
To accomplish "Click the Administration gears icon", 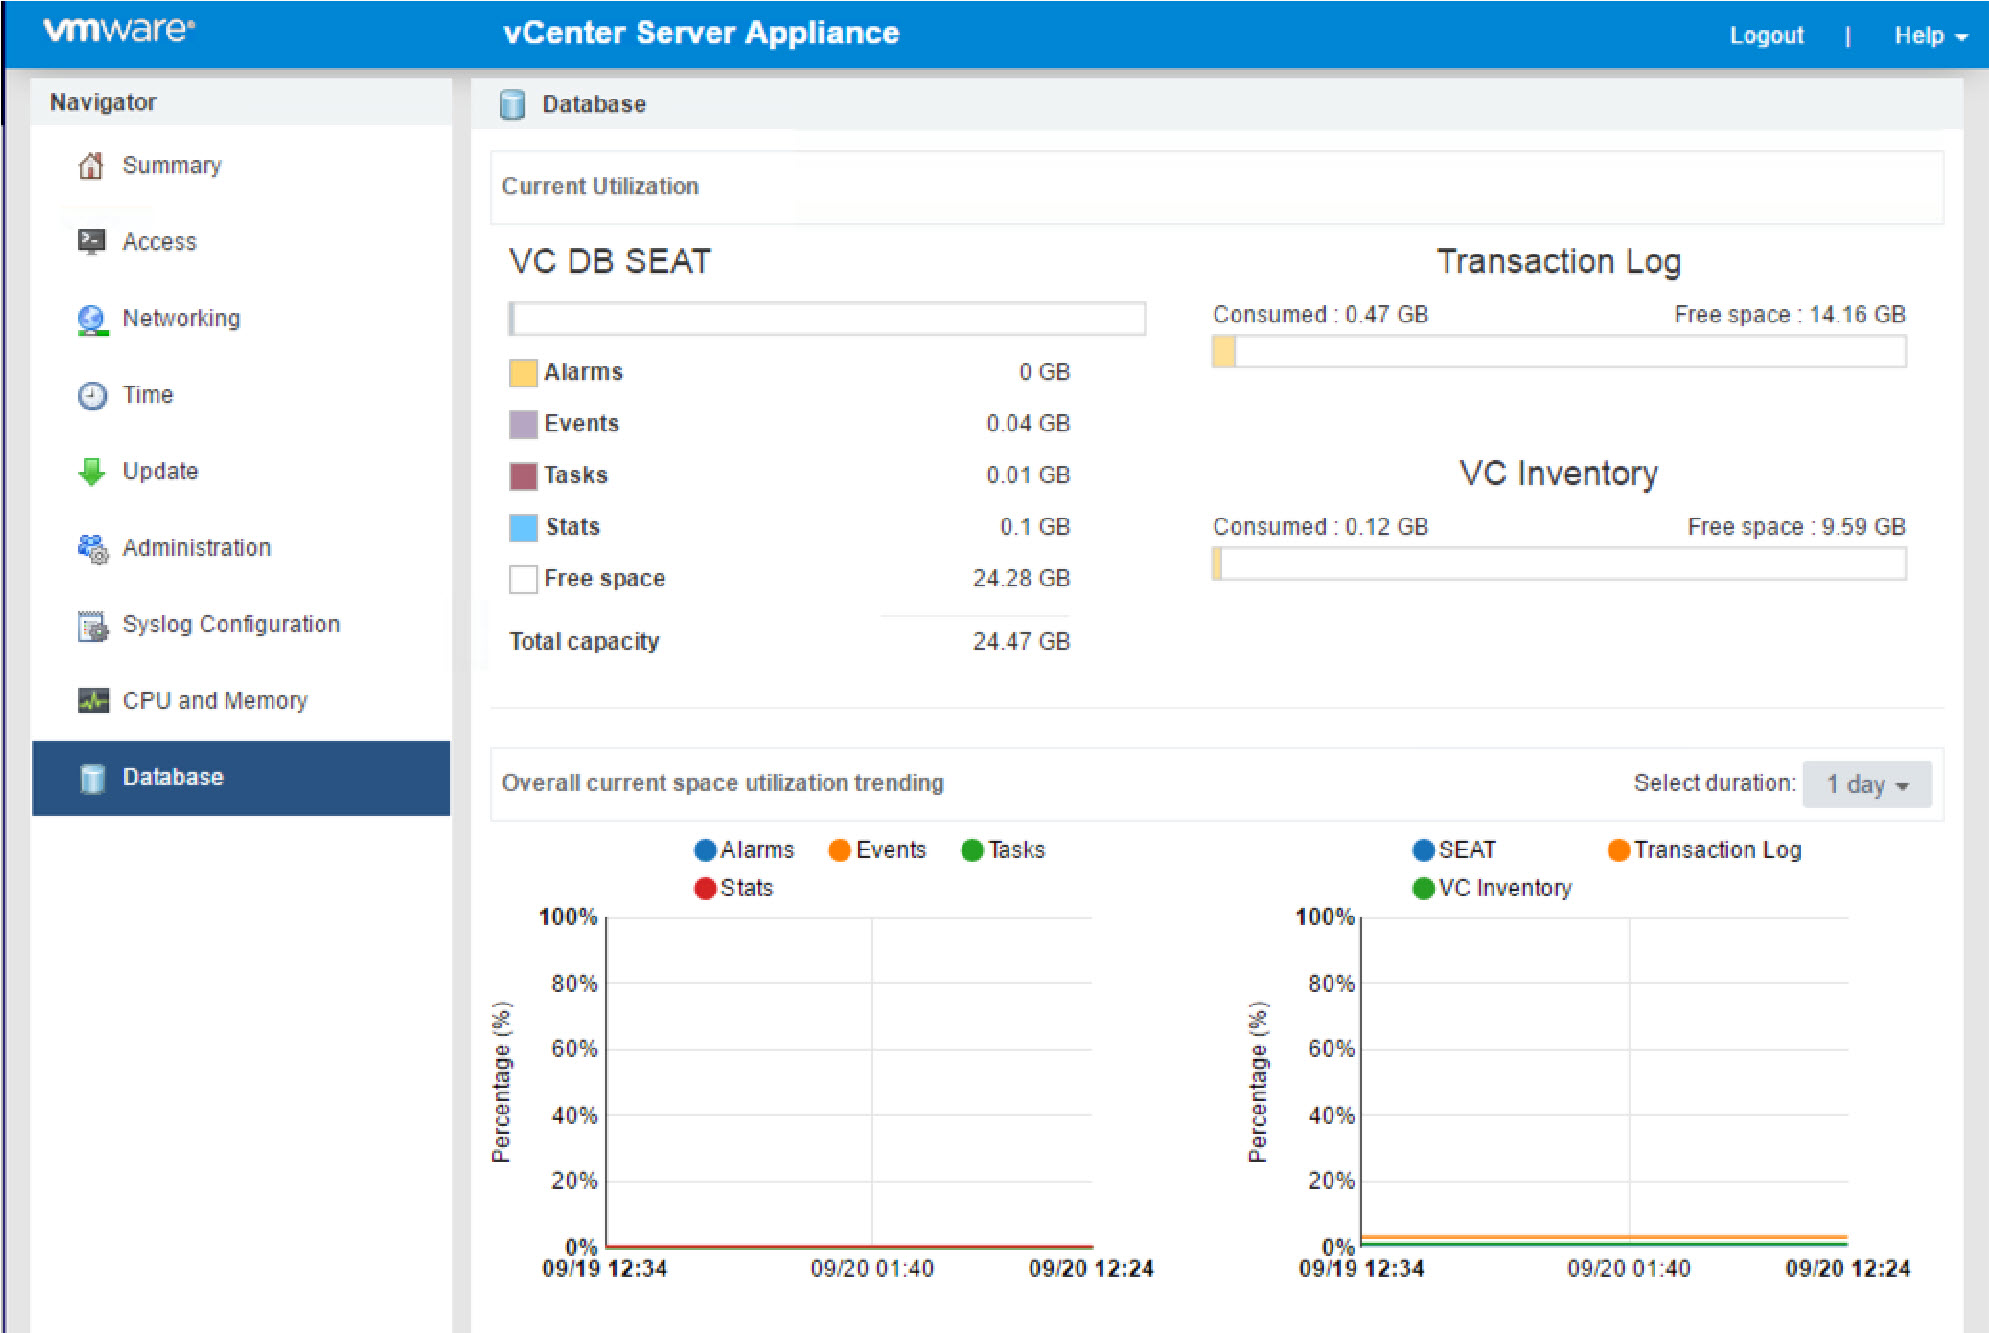I will 92,547.
